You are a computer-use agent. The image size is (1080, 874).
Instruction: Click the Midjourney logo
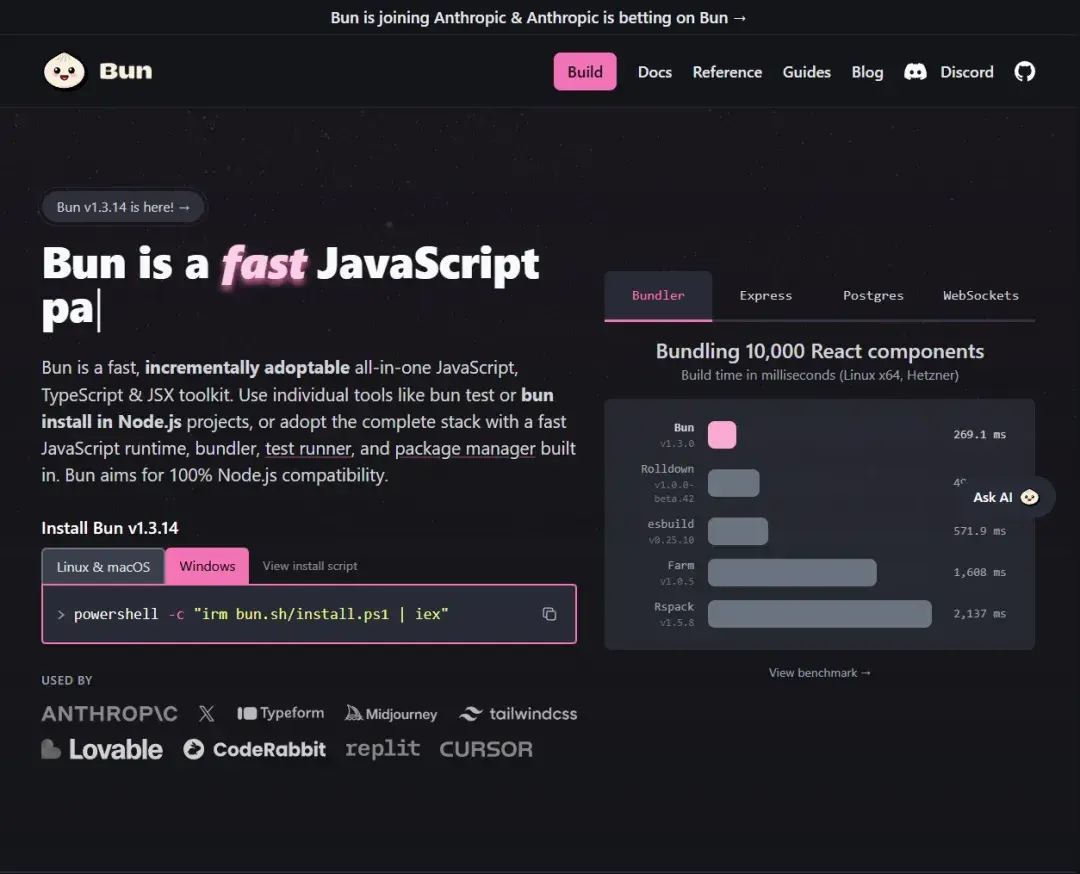click(391, 714)
